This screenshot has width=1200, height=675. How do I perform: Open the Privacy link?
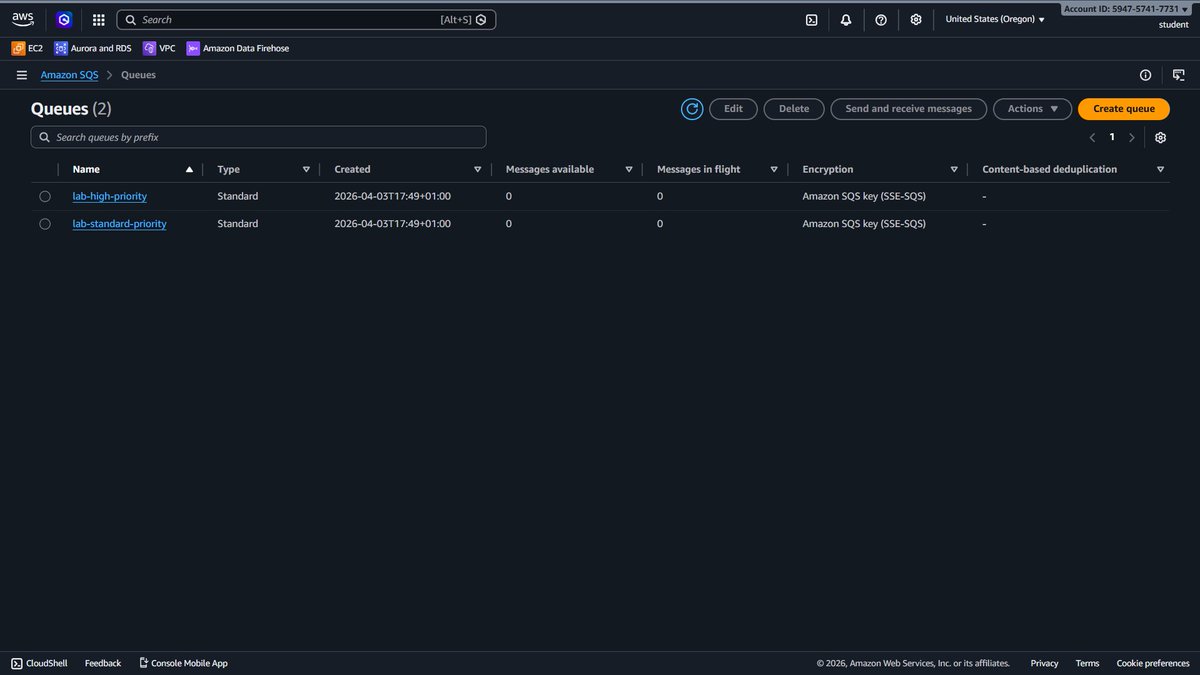coord(1044,663)
